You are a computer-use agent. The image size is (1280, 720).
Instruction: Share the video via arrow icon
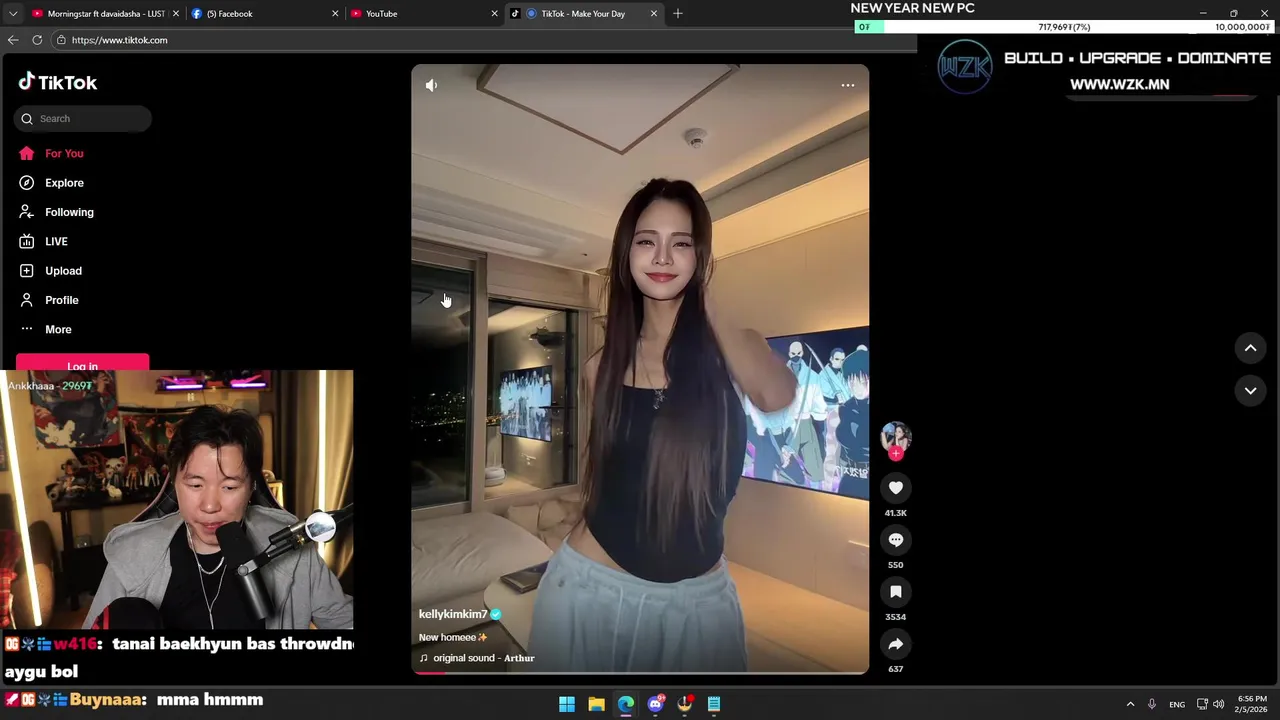(x=896, y=644)
